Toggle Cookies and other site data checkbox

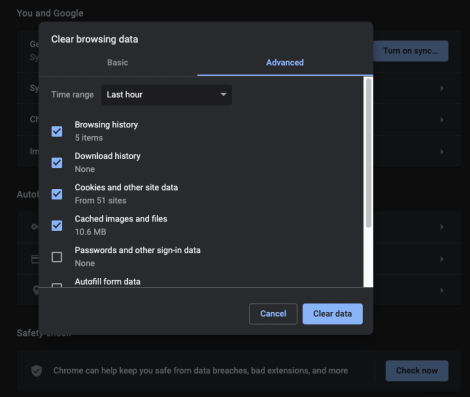[57, 194]
